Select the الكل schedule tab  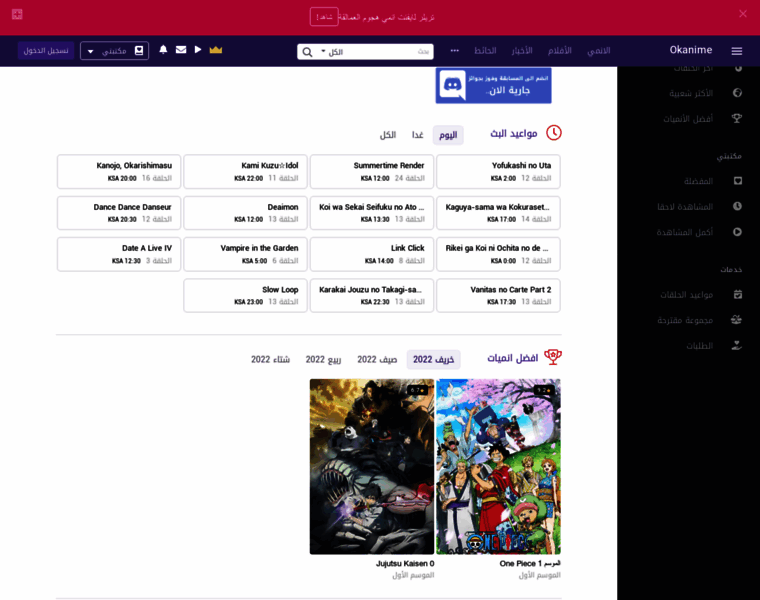pyautogui.click(x=387, y=135)
